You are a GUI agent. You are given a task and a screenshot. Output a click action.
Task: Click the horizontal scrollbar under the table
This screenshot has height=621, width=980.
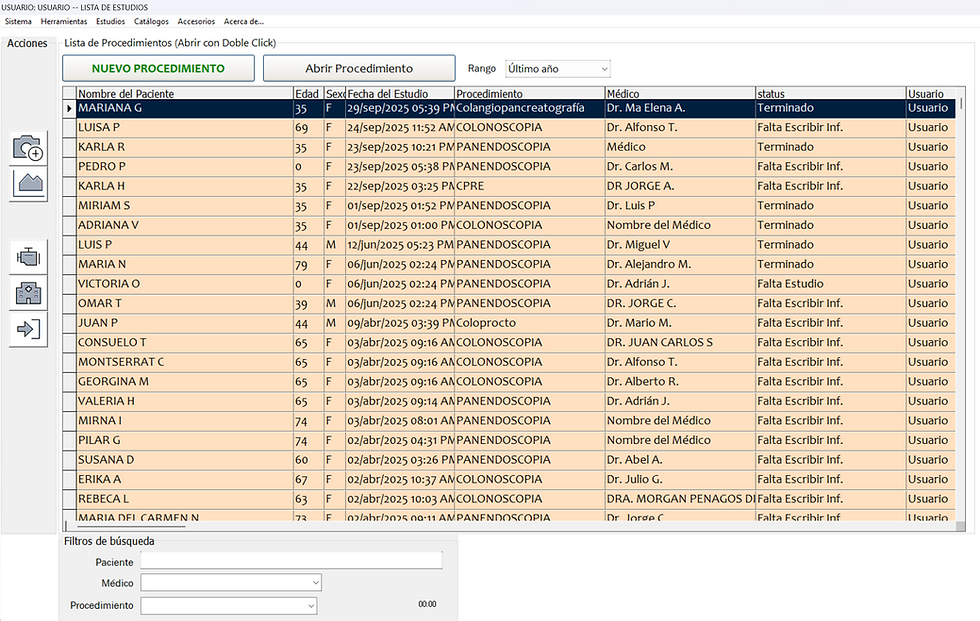509,527
